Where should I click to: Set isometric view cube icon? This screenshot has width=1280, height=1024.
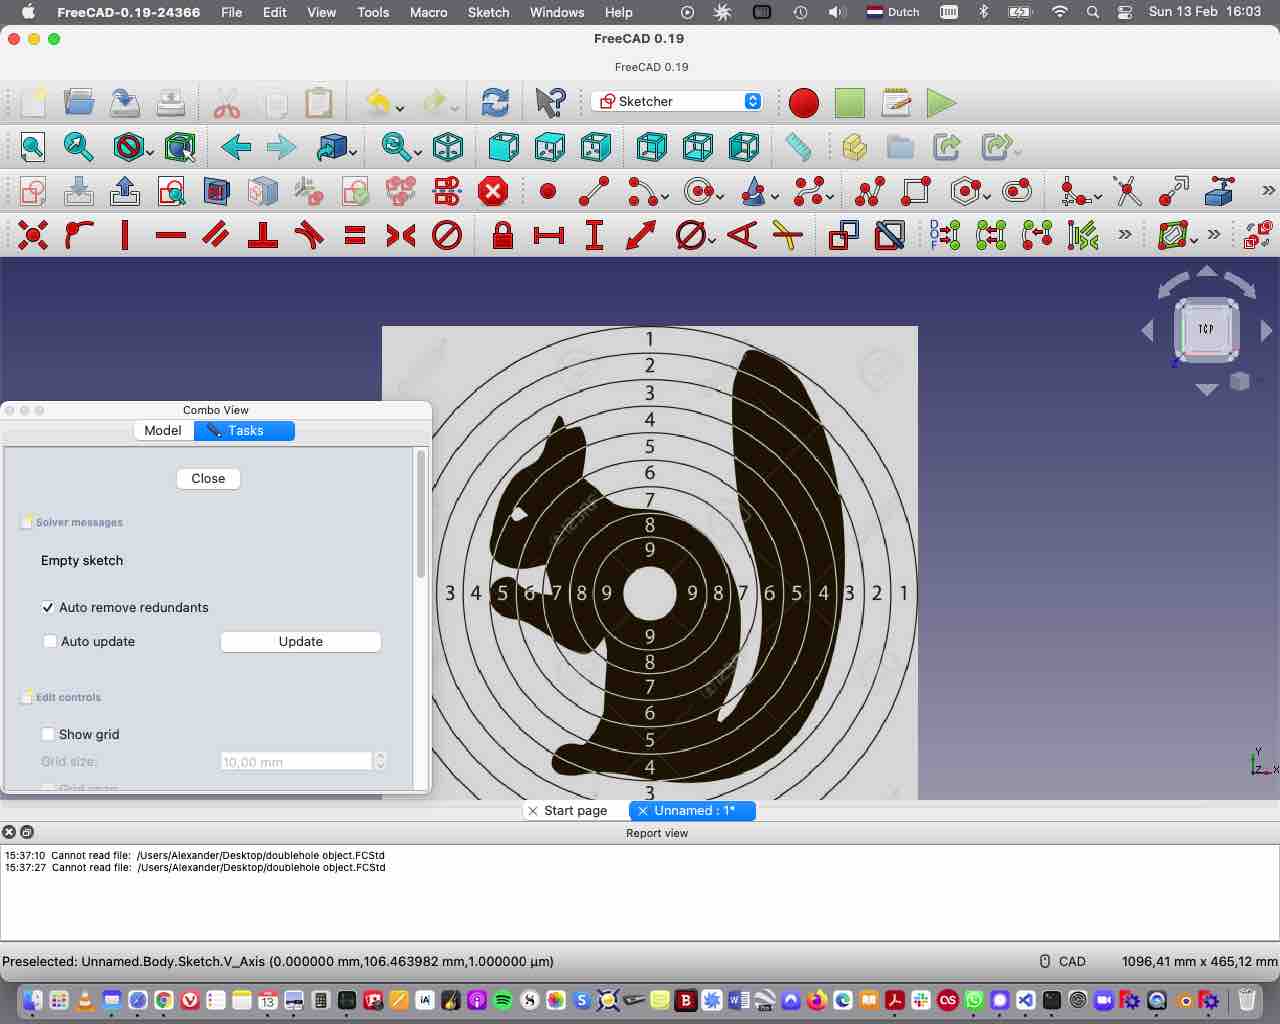448,148
